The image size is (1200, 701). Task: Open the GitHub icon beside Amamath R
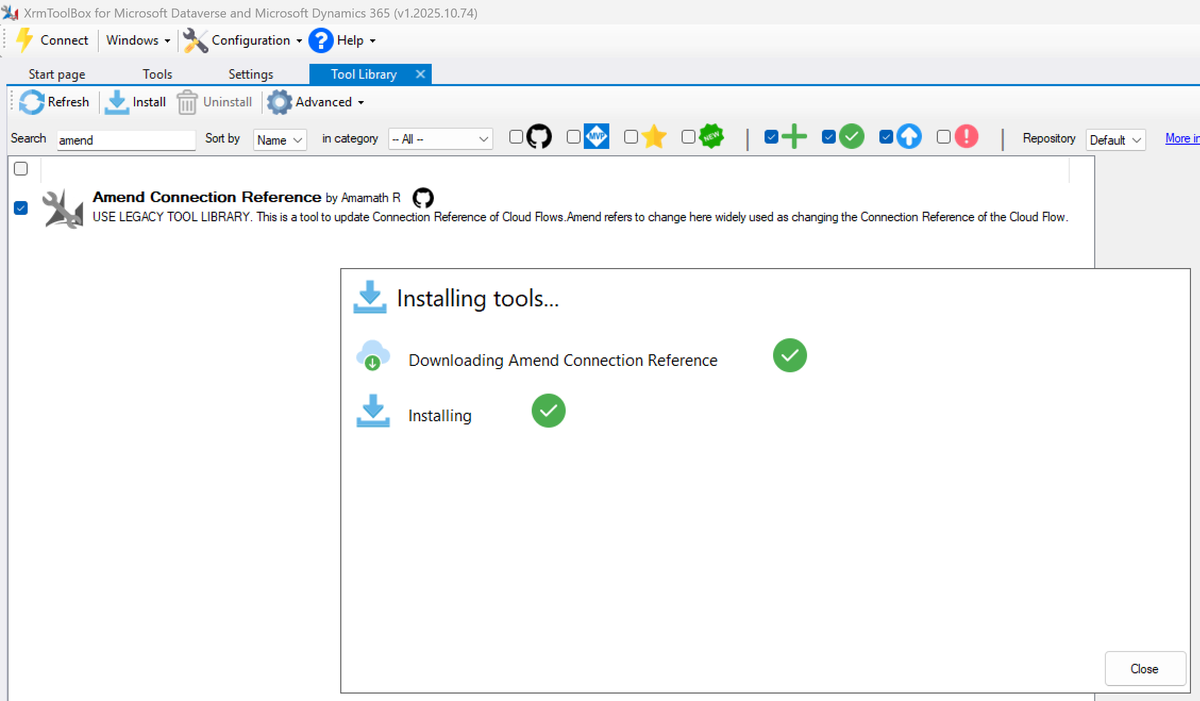click(x=423, y=198)
